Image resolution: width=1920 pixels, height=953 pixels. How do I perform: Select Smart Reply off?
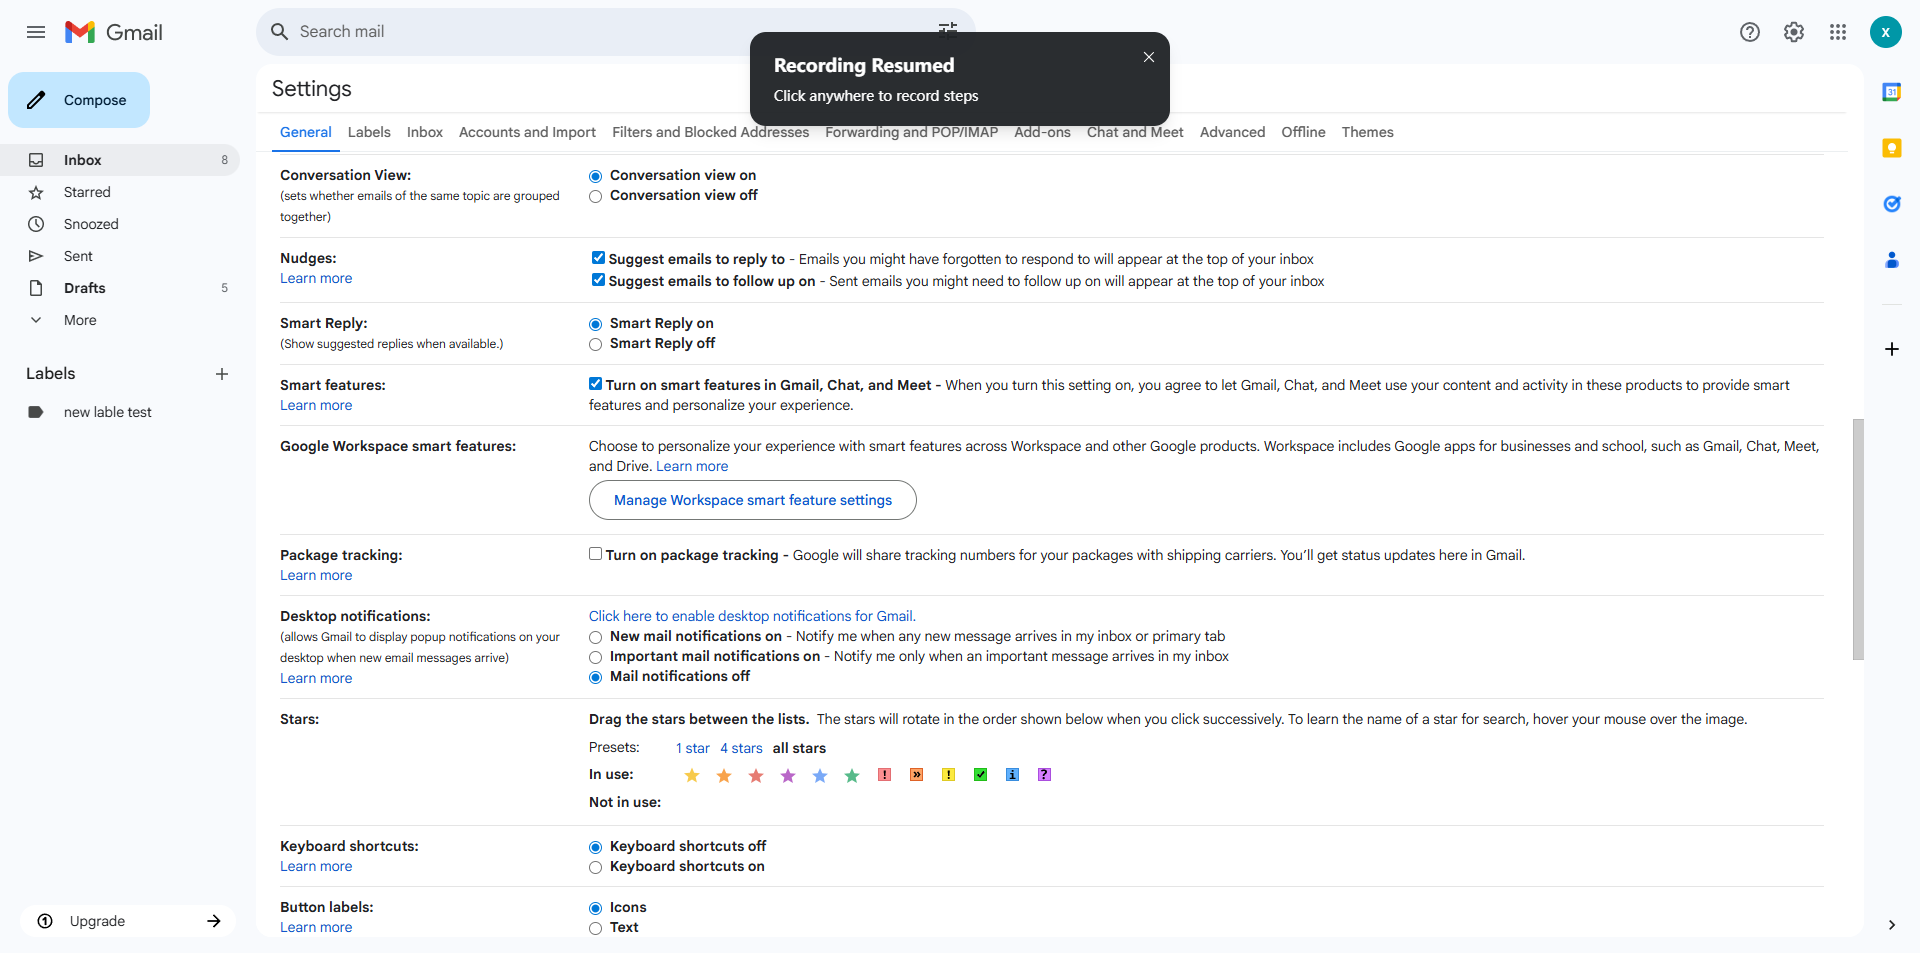[596, 344]
